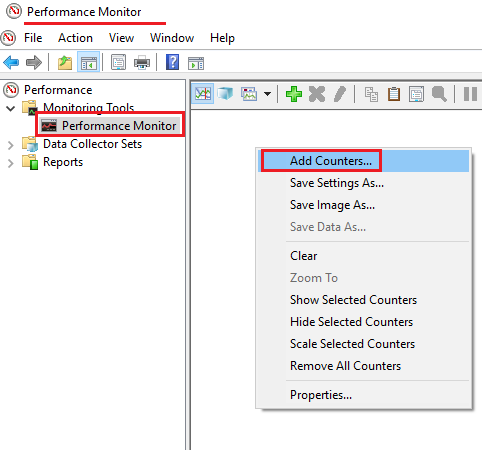This screenshot has width=482, height=450.
Task: Toggle the Show/Hide Action Pane icon
Action: (x=196, y=63)
